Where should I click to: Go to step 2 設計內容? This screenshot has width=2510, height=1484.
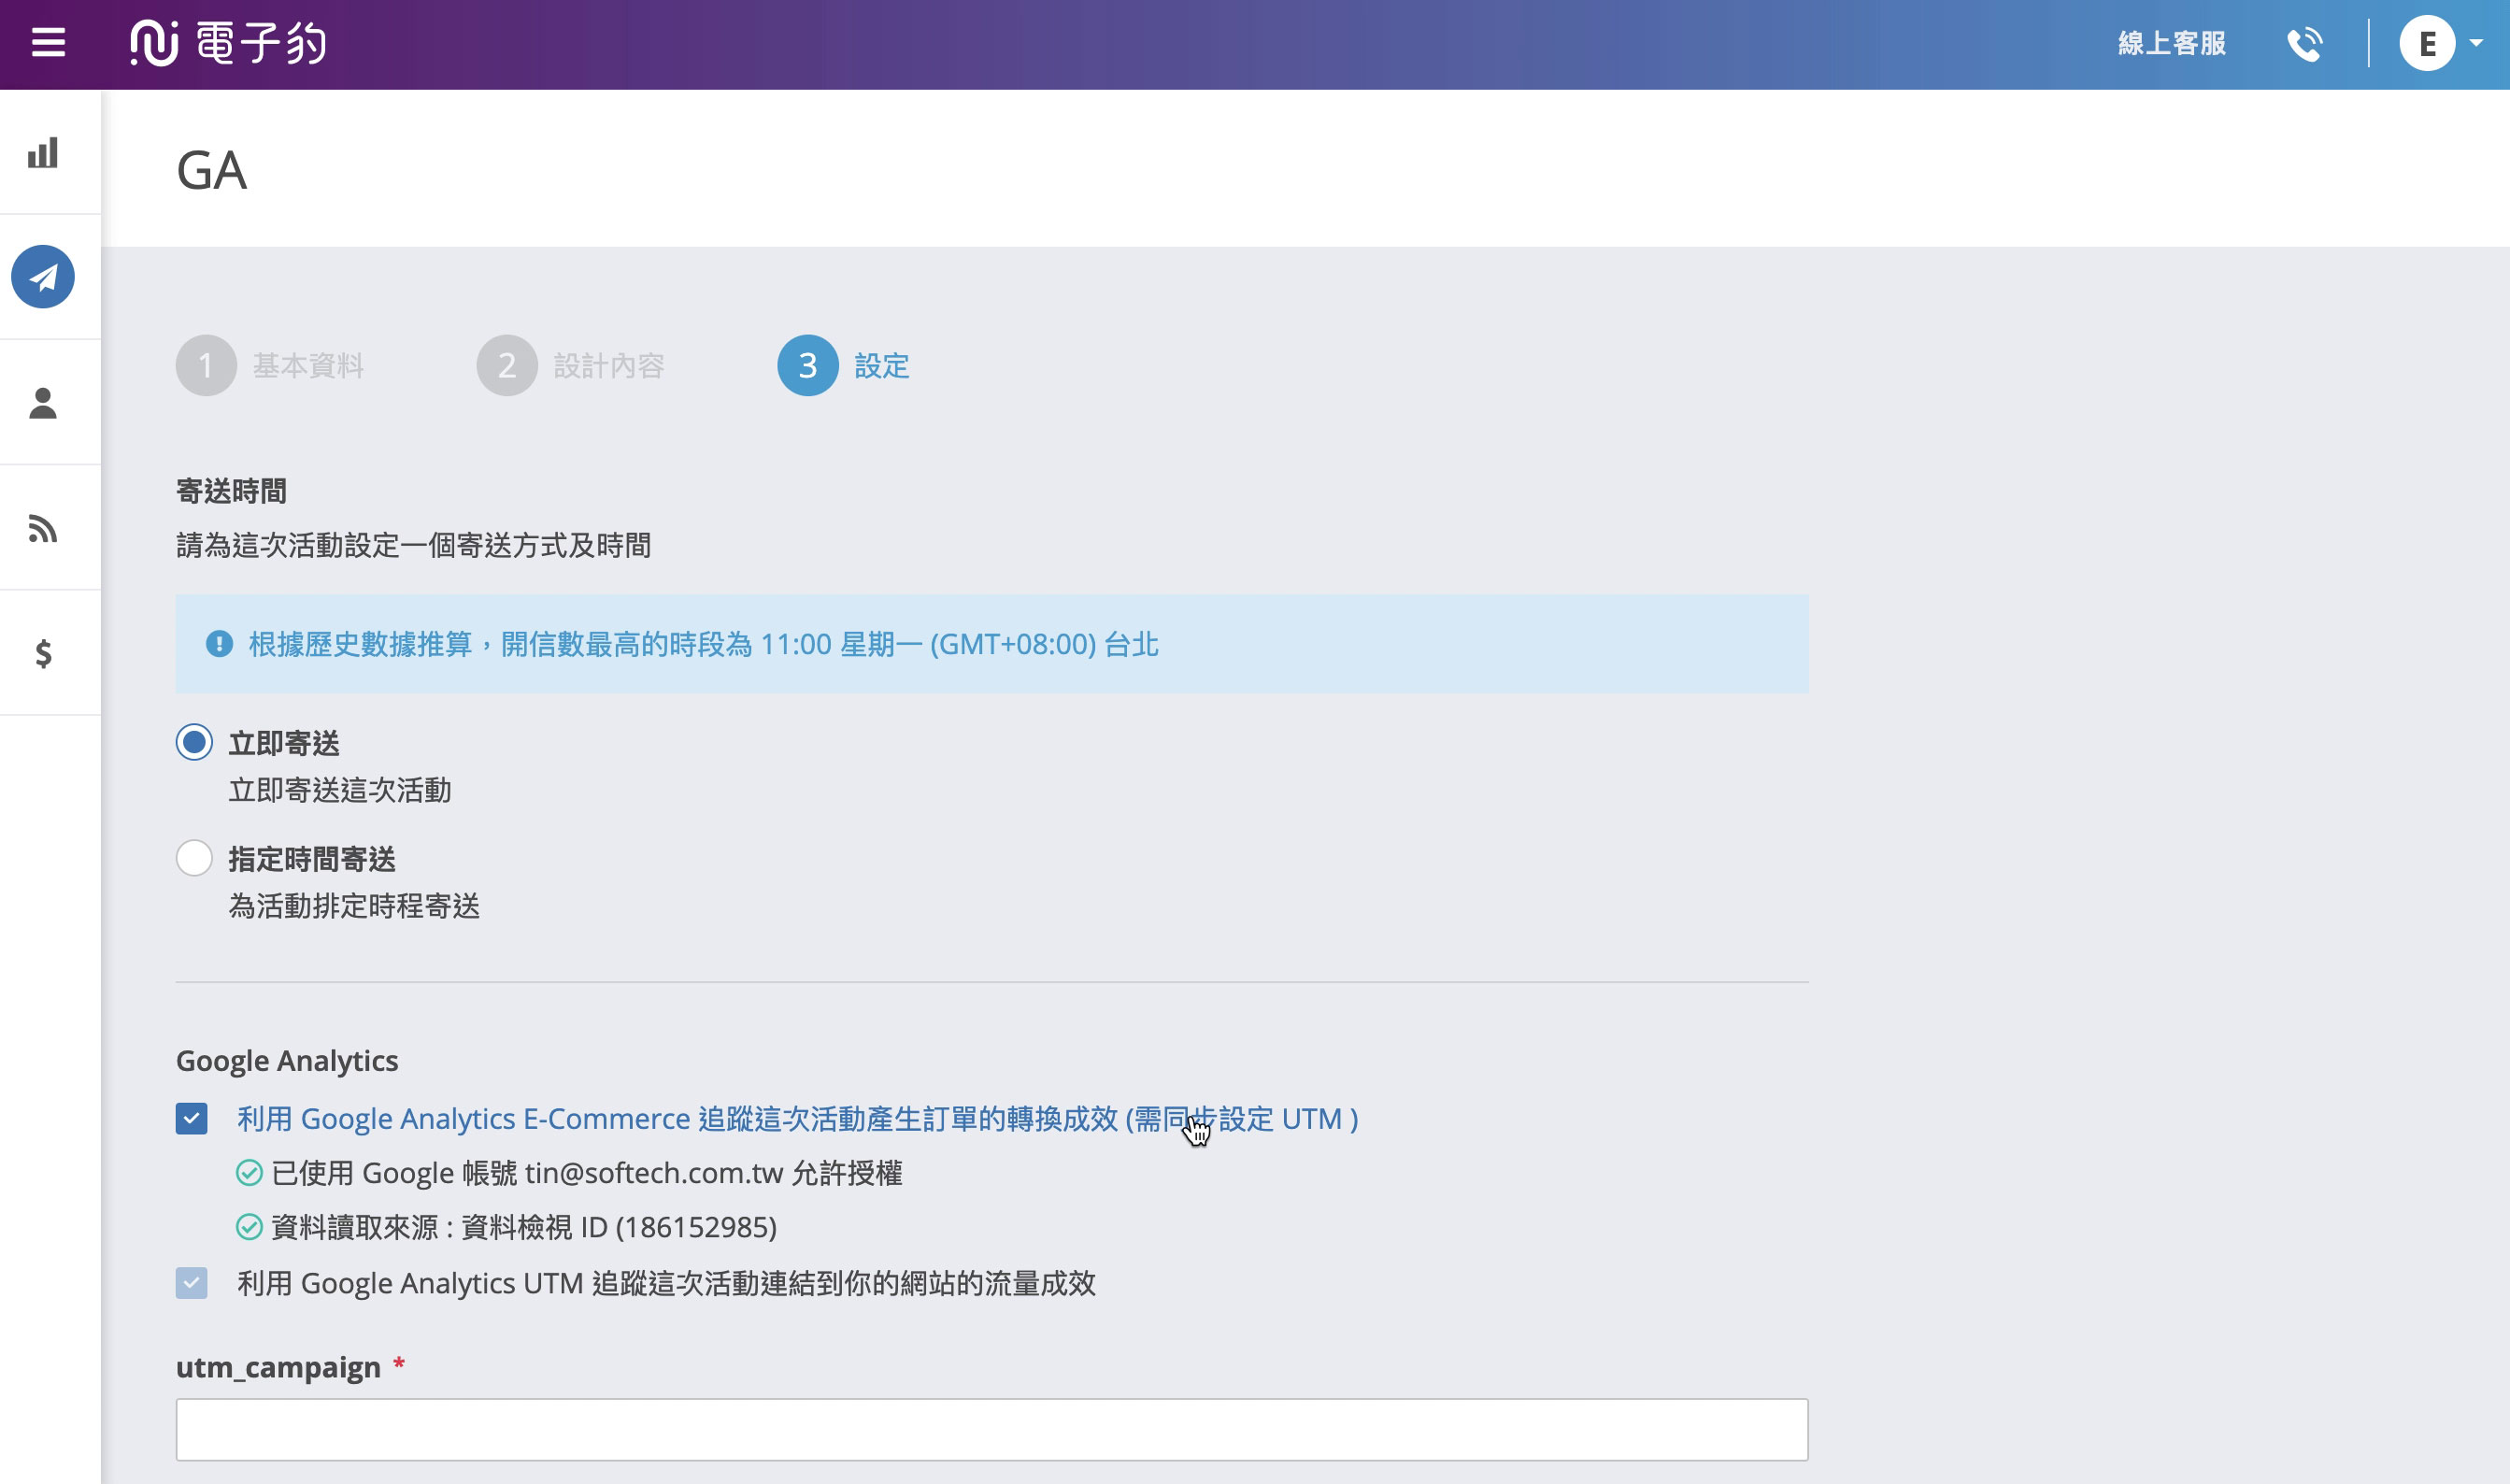point(571,365)
